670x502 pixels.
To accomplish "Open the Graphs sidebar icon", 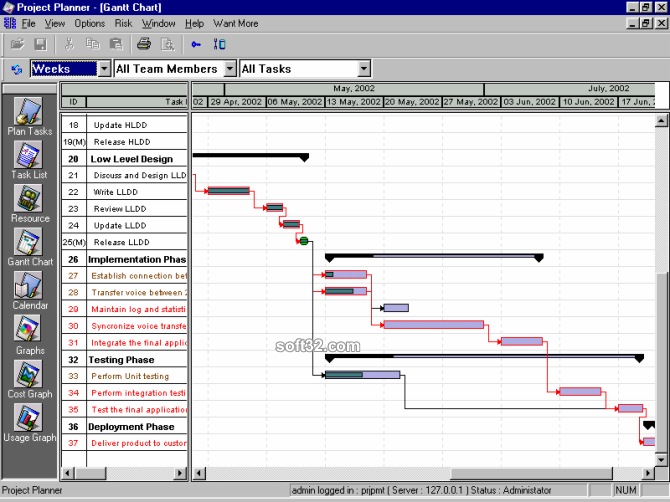I will (x=29, y=330).
